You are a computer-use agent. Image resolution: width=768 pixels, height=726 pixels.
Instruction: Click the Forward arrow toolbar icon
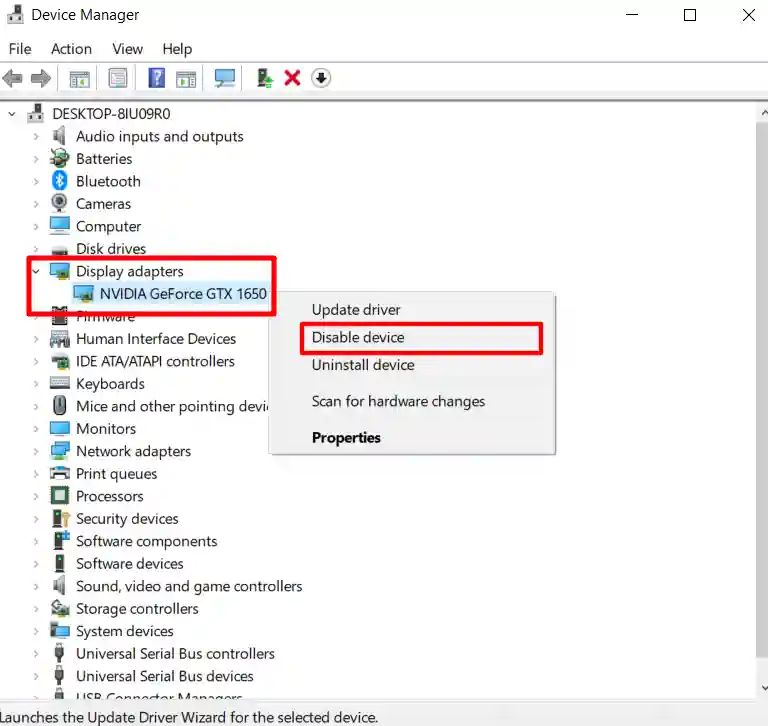[x=41, y=78]
